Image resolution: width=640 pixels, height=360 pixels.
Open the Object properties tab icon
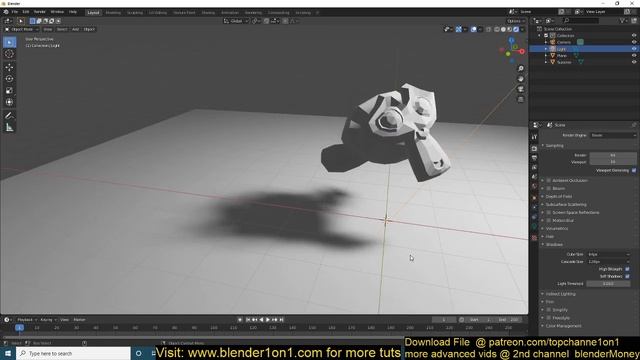point(534,198)
